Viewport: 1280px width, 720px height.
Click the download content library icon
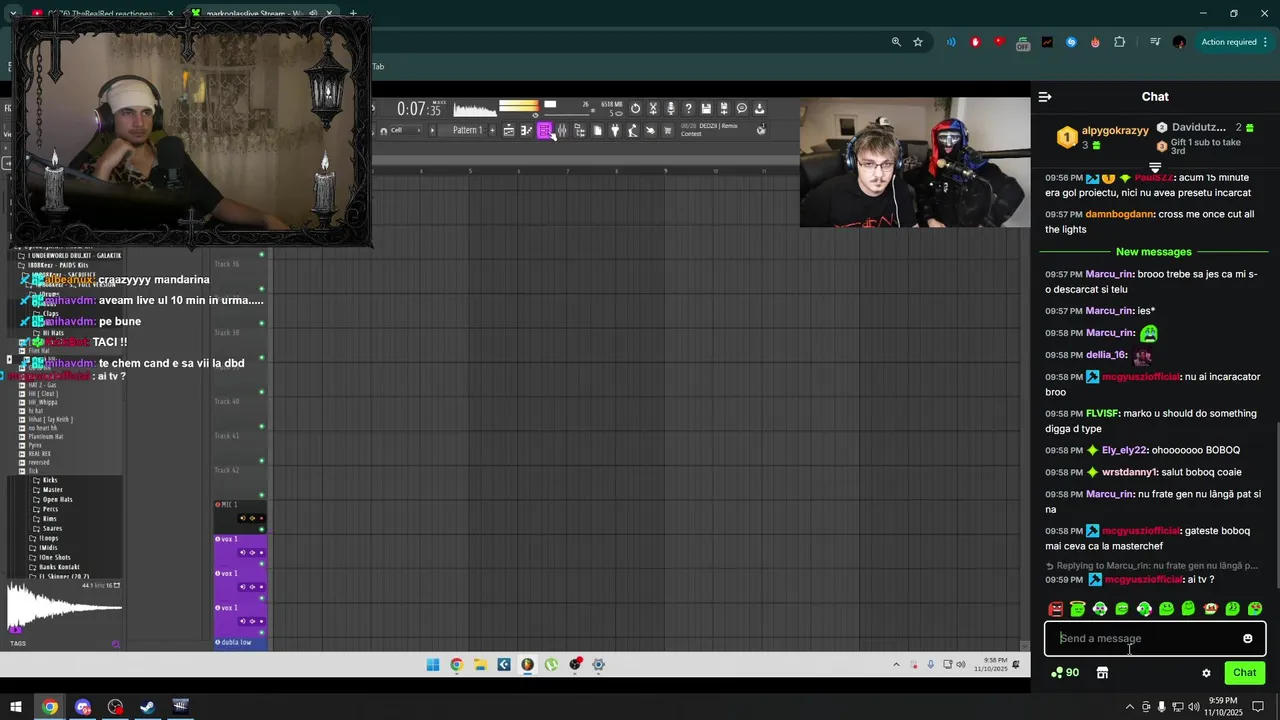pyautogui.click(x=759, y=108)
